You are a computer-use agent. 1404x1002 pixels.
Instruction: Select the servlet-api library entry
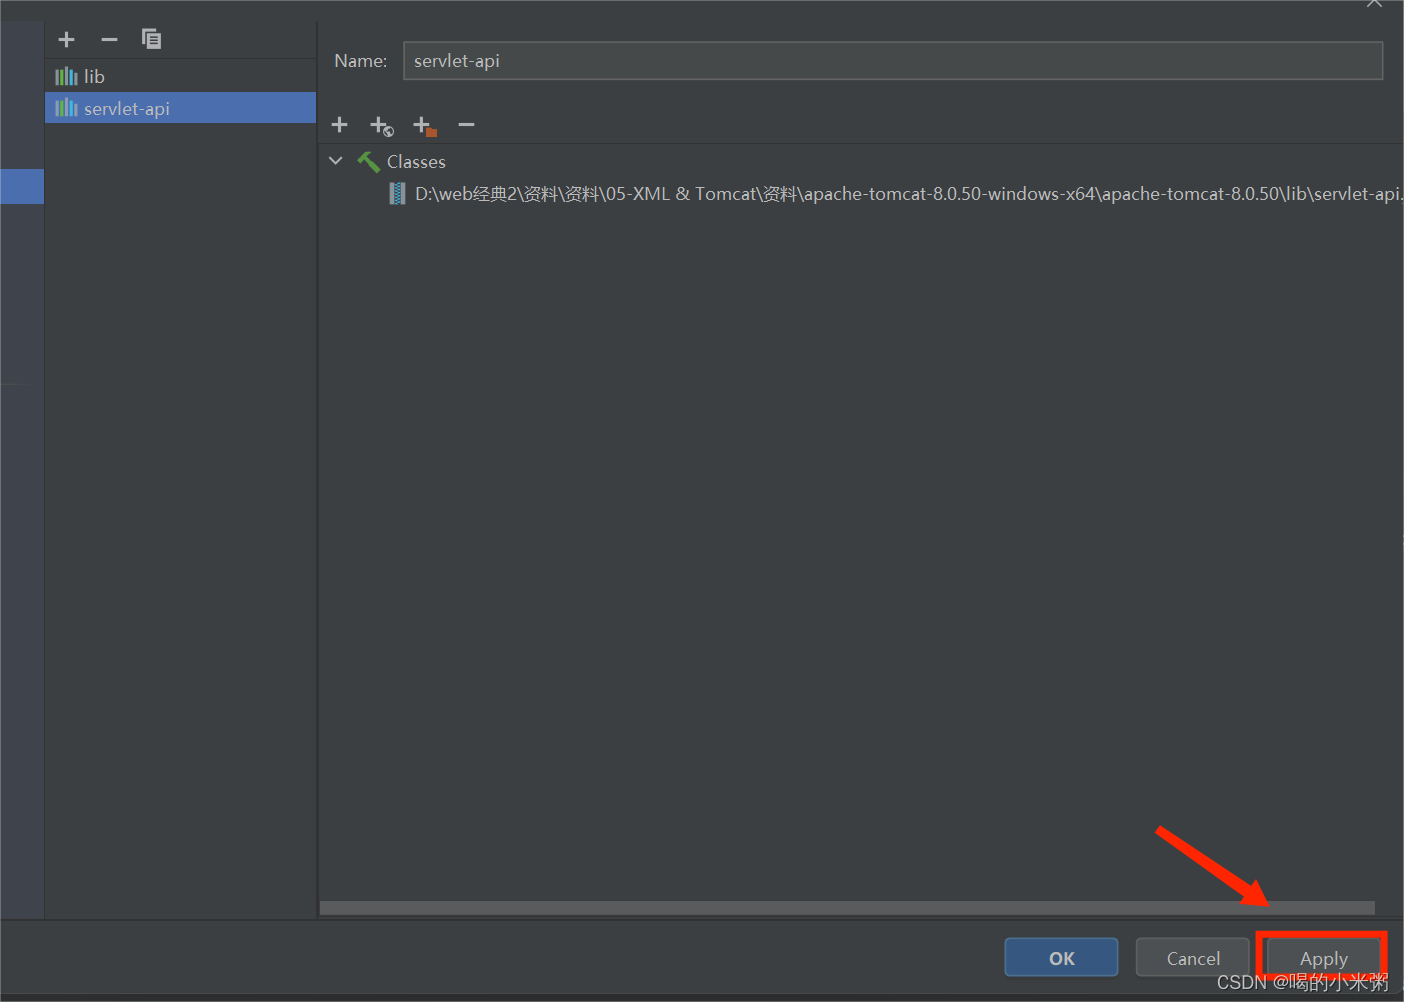tap(181, 108)
